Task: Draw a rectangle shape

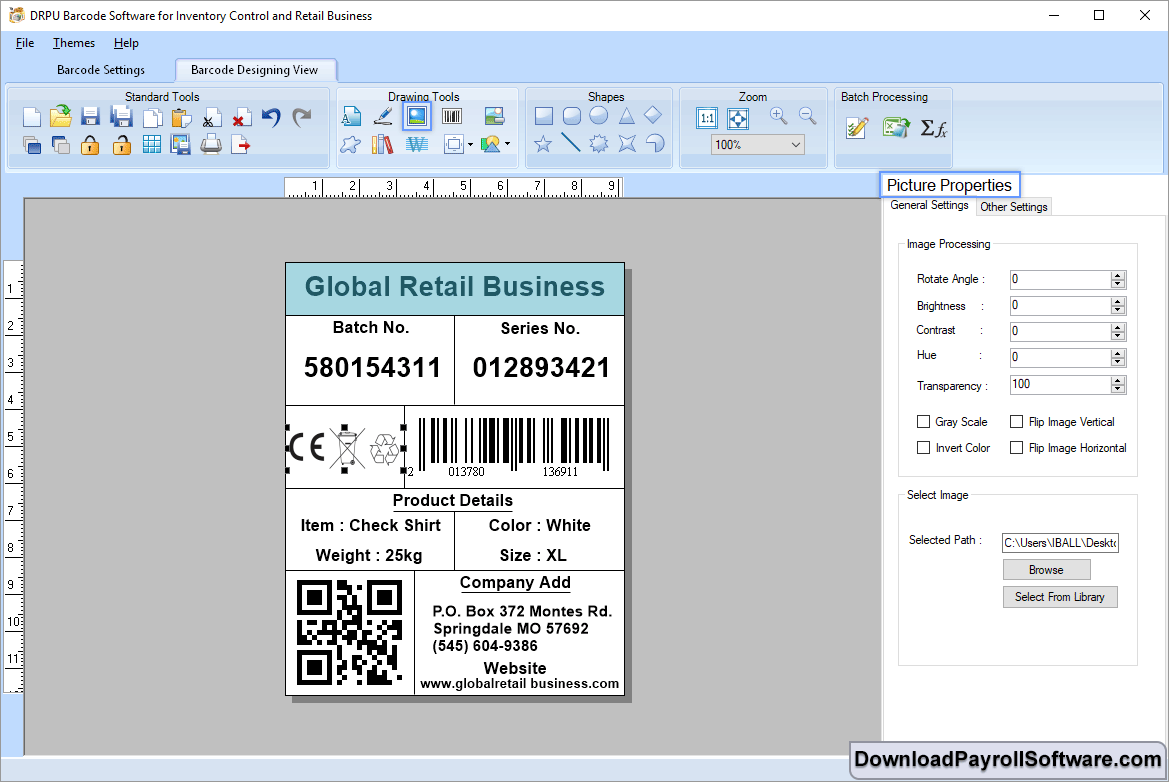Action: 544,116
